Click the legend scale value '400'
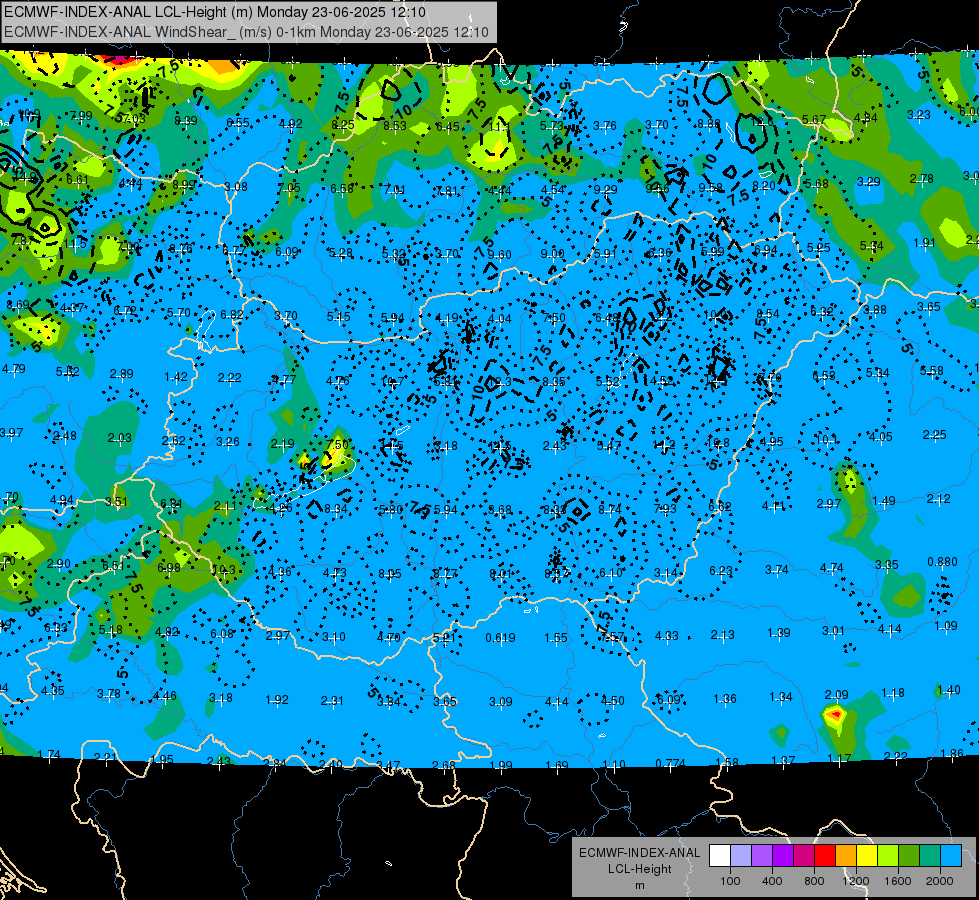Image resolution: width=979 pixels, height=900 pixels. (x=772, y=881)
